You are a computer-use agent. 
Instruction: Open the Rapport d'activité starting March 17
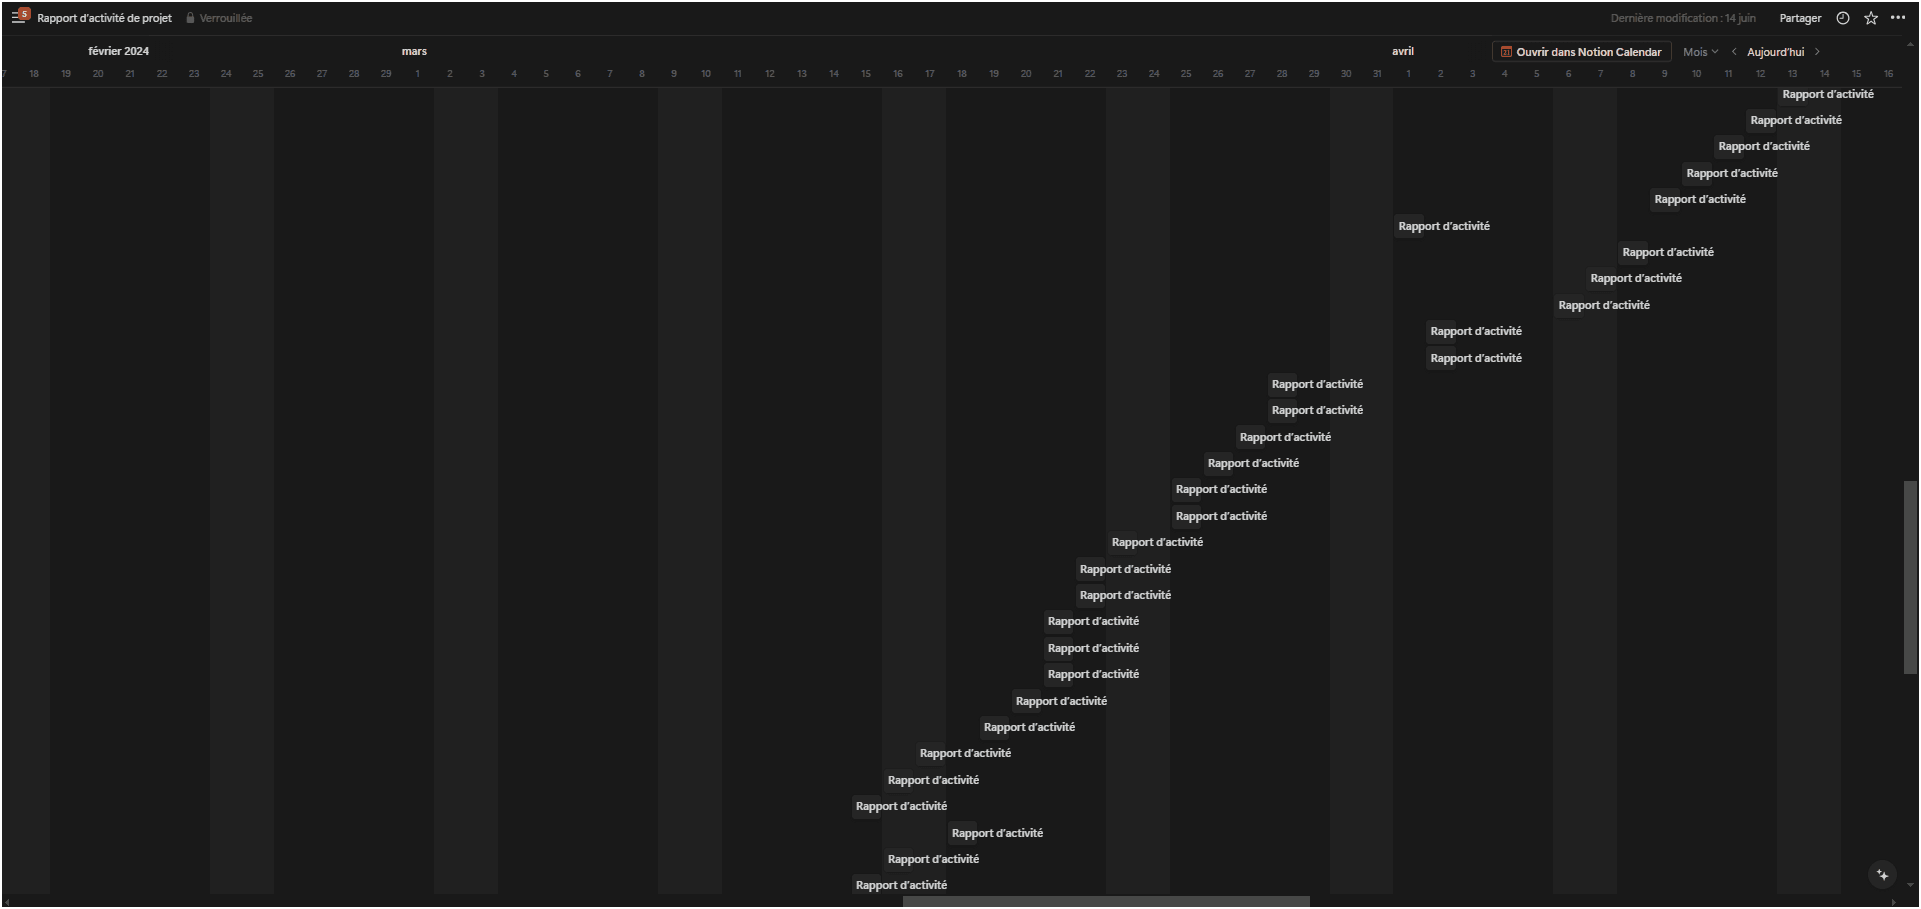click(965, 753)
